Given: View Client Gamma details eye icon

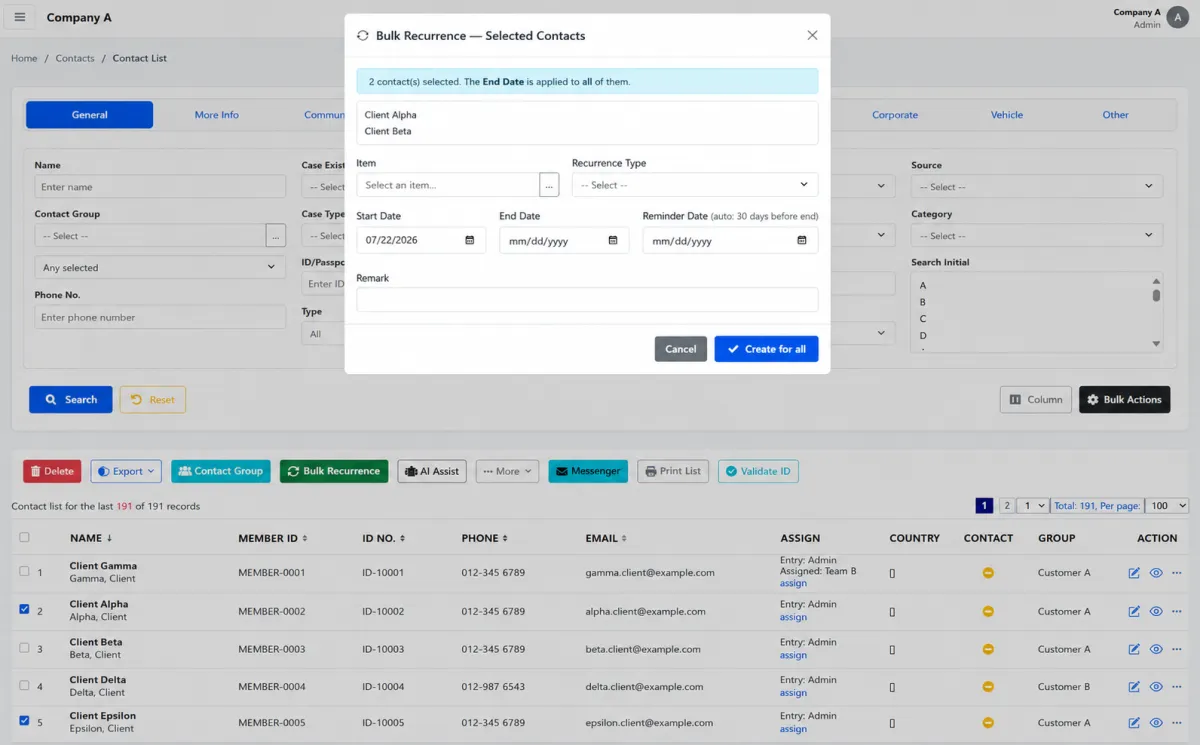Looking at the screenshot, I should coord(1156,573).
